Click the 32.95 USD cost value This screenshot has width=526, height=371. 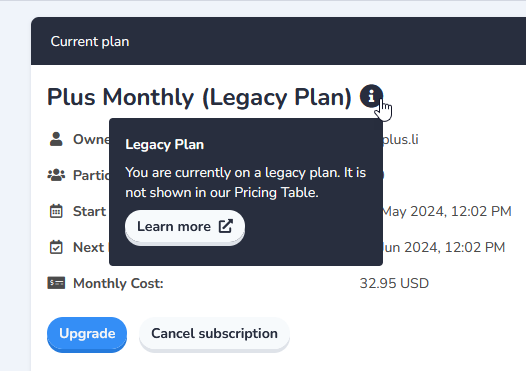click(394, 283)
